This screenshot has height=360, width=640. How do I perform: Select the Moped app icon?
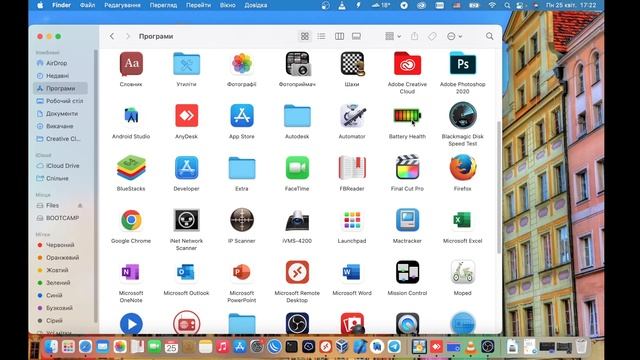coord(462,272)
